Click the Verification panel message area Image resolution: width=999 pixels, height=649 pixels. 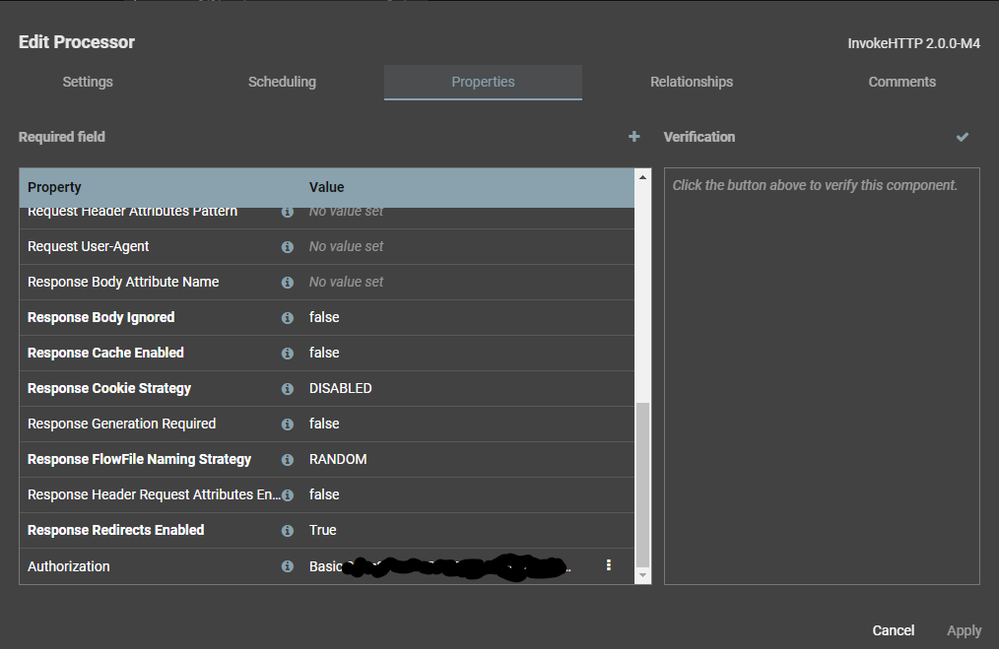(x=822, y=376)
